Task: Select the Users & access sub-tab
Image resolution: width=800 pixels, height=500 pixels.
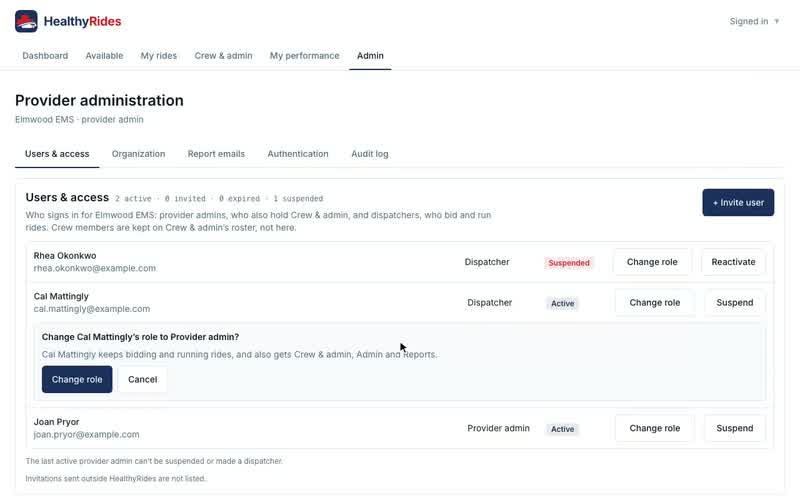Action: point(57,154)
